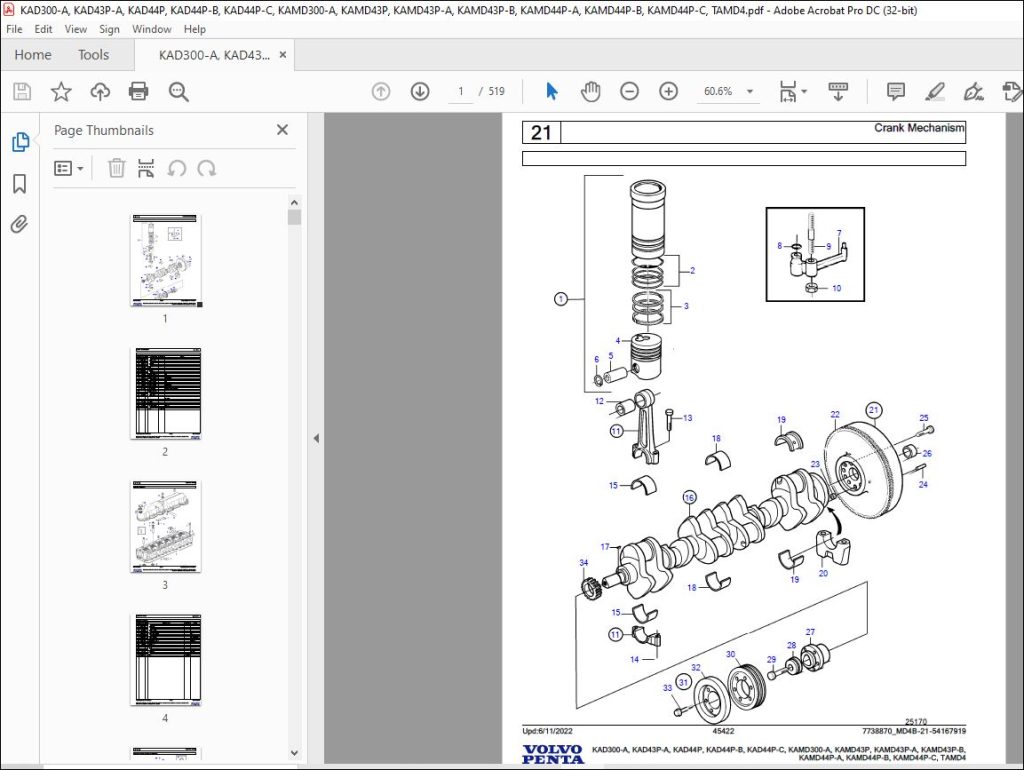Select page 2 thumbnail
The width and height of the screenshot is (1024, 770).
(x=167, y=393)
